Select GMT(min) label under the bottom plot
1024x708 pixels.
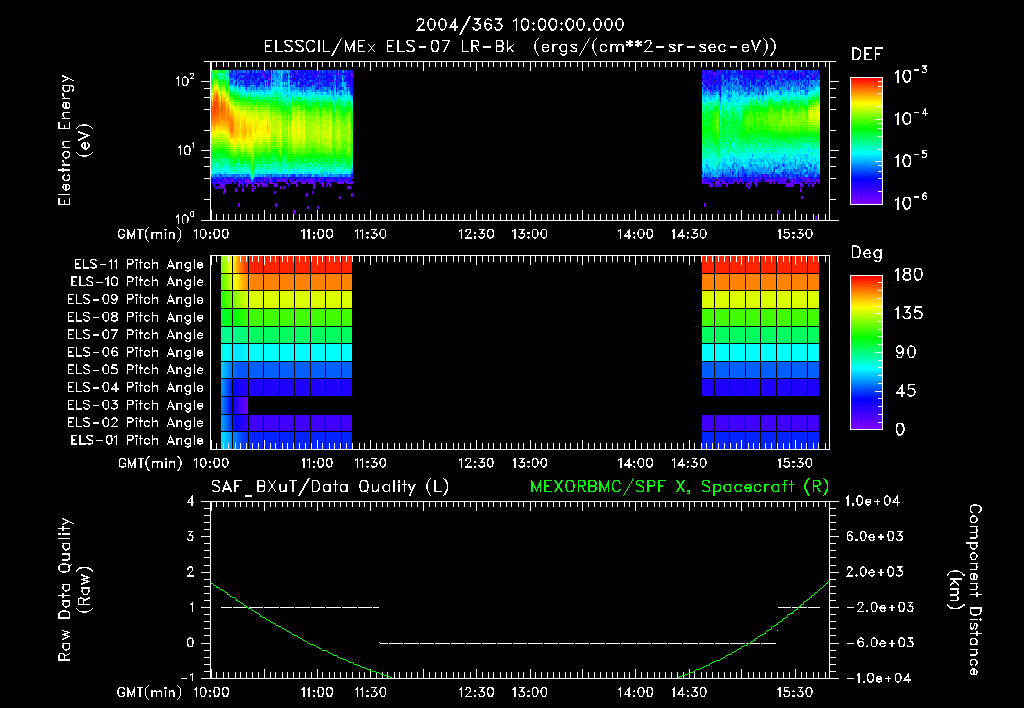pyautogui.click(x=150, y=693)
